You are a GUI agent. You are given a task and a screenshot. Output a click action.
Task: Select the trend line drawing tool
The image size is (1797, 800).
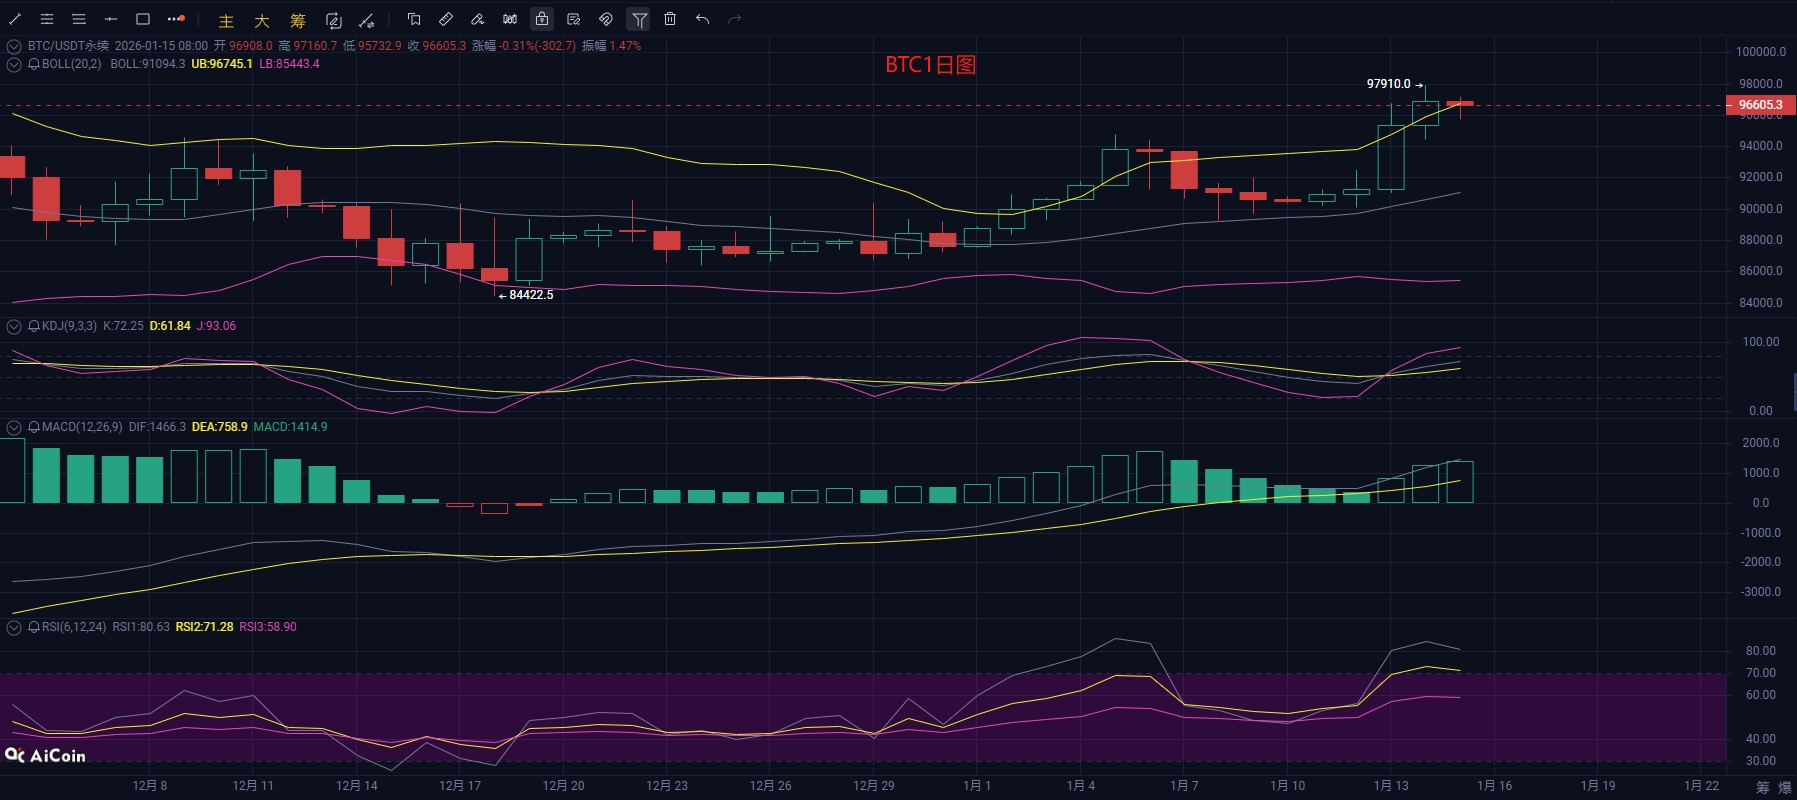coord(15,19)
